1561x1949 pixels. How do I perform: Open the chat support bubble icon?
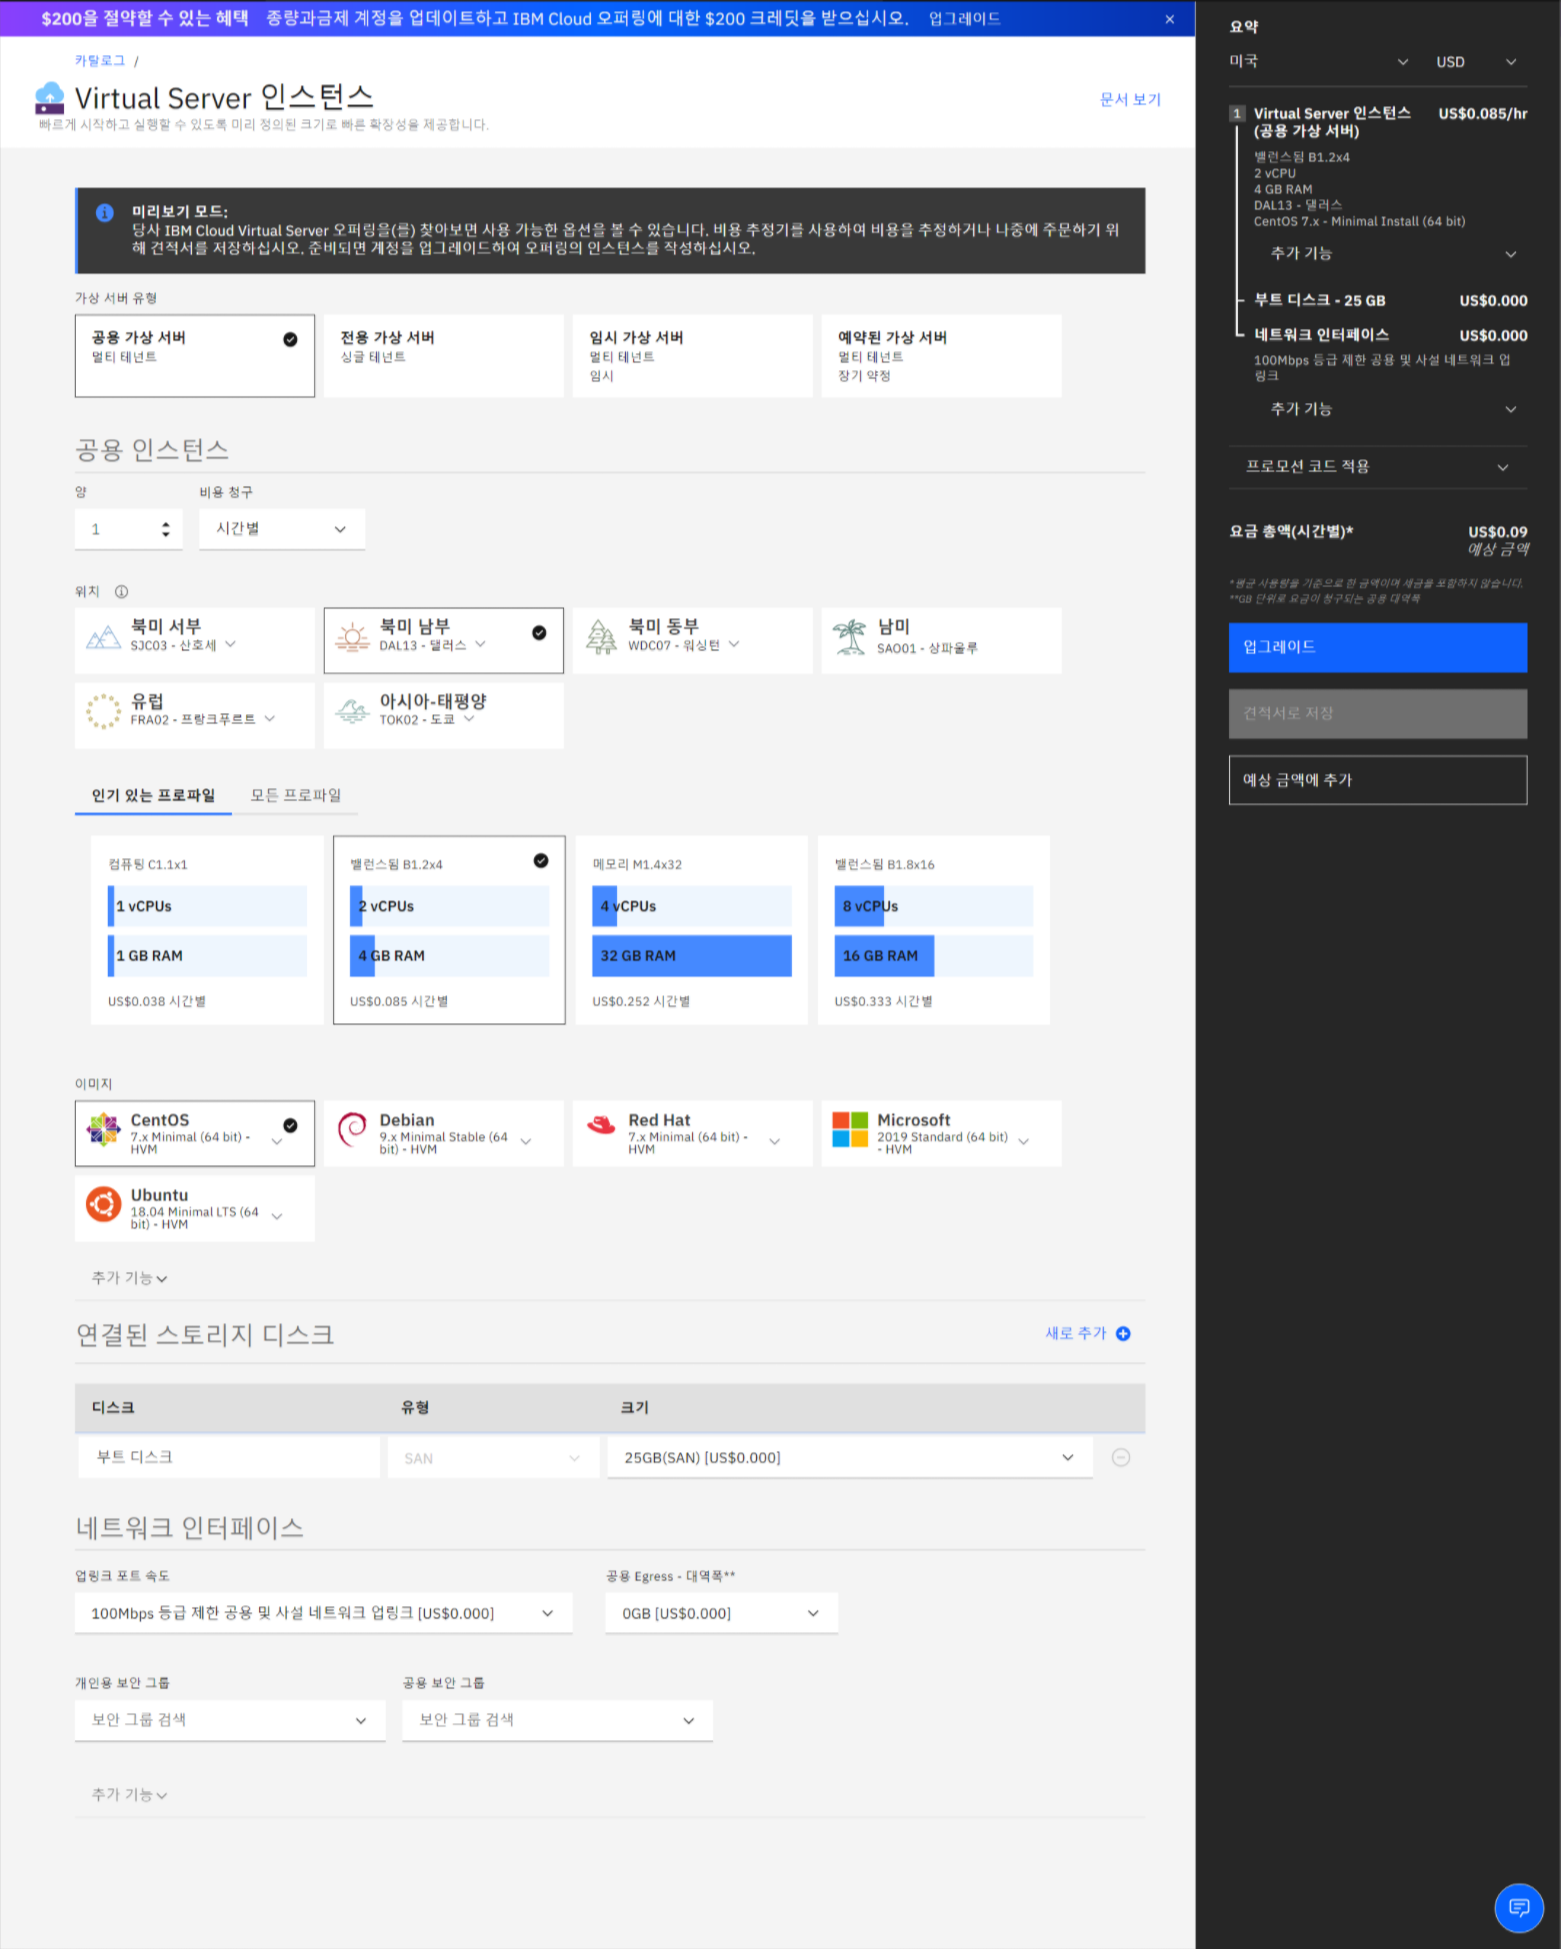pyautogui.click(x=1519, y=1908)
